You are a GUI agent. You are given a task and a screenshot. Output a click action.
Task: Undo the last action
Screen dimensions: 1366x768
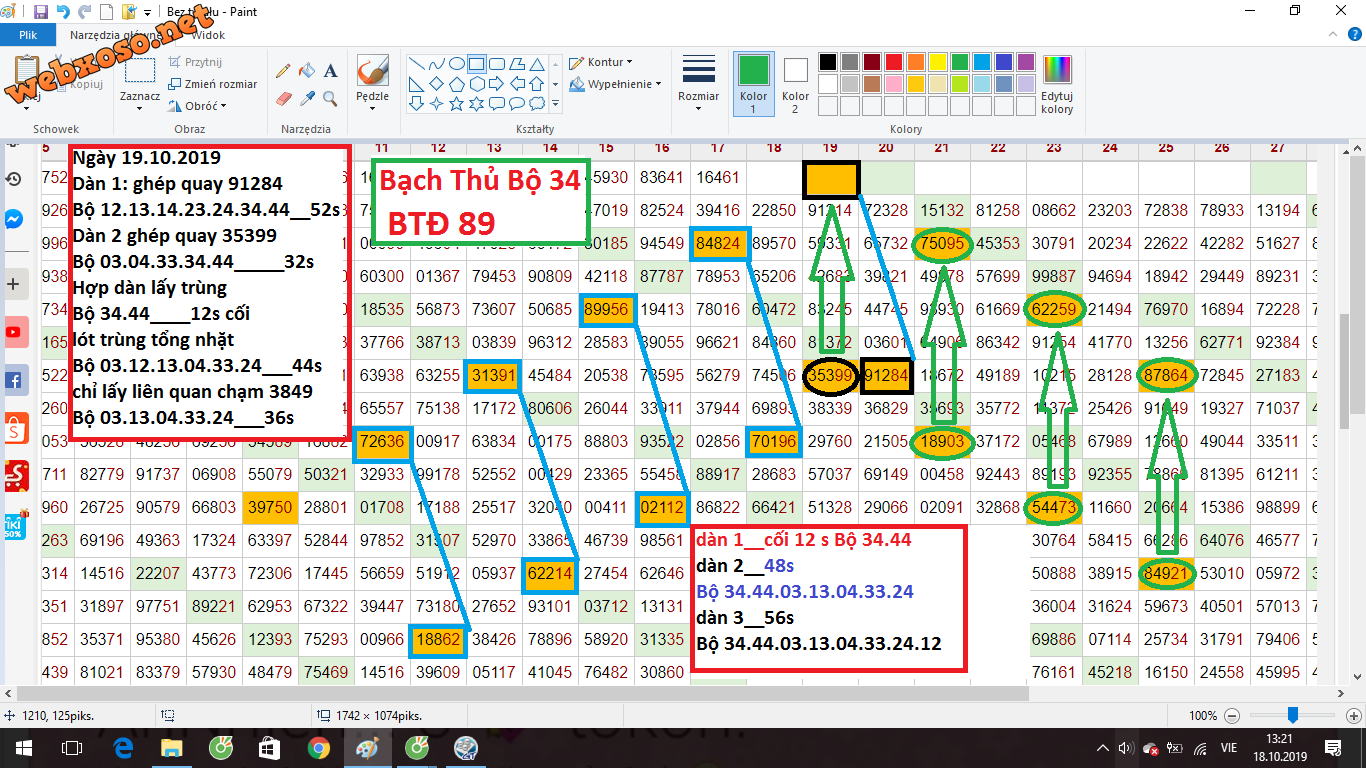pyautogui.click(x=63, y=12)
